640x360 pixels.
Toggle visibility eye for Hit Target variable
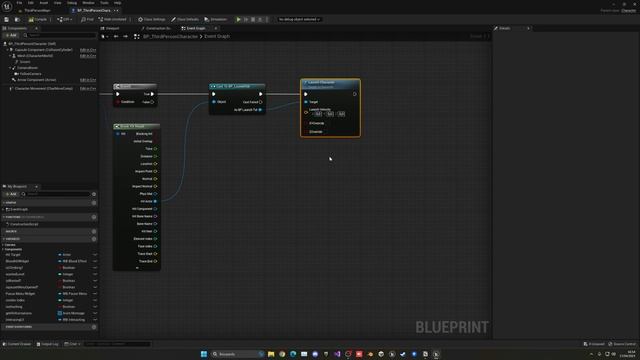click(x=95, y=255)
